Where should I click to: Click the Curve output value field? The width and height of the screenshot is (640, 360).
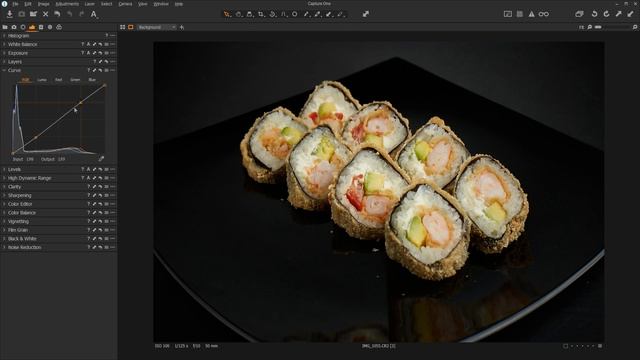tap(61, 159)
